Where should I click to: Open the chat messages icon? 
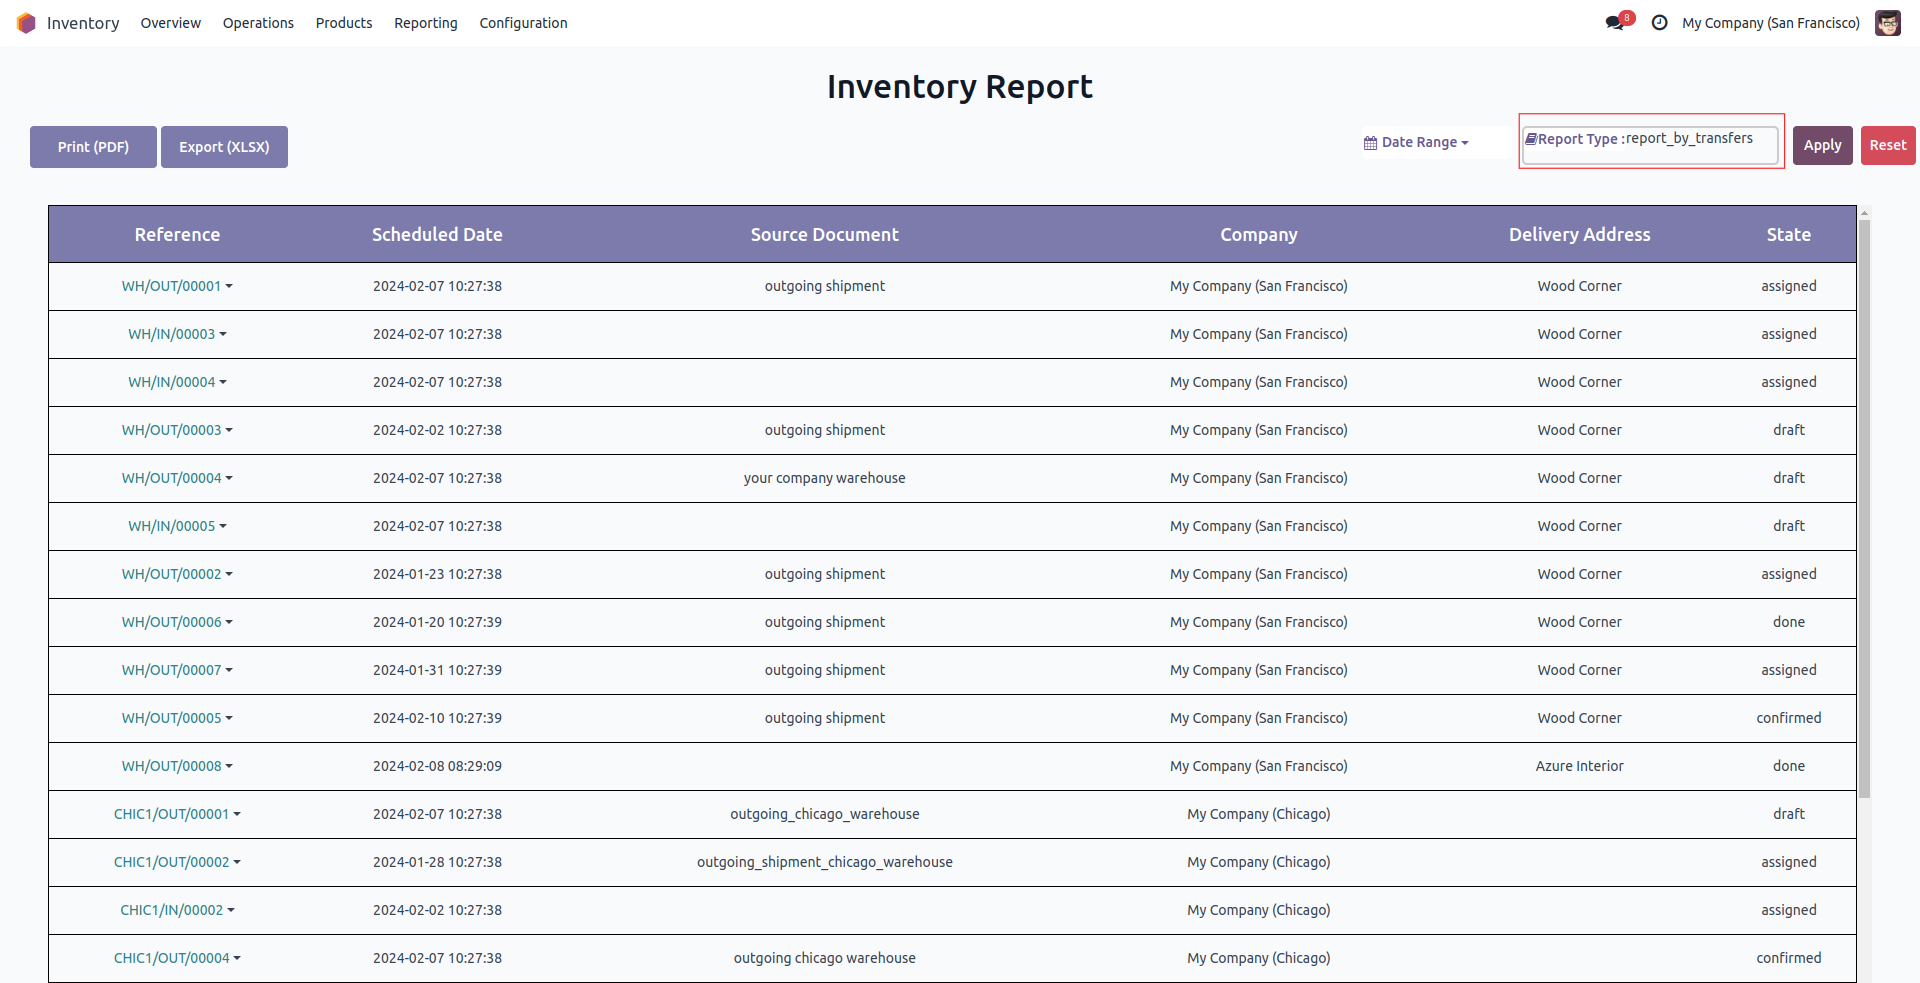coord(1614,23)
